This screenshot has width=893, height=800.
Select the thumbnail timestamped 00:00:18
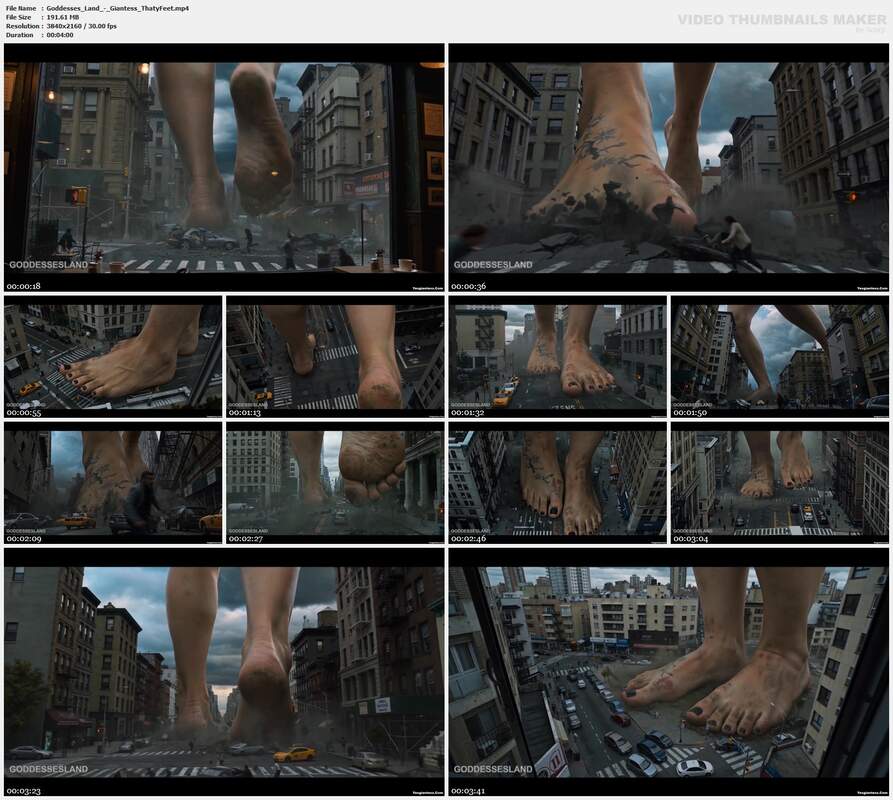pyautogui.click(x=224, y=167)
